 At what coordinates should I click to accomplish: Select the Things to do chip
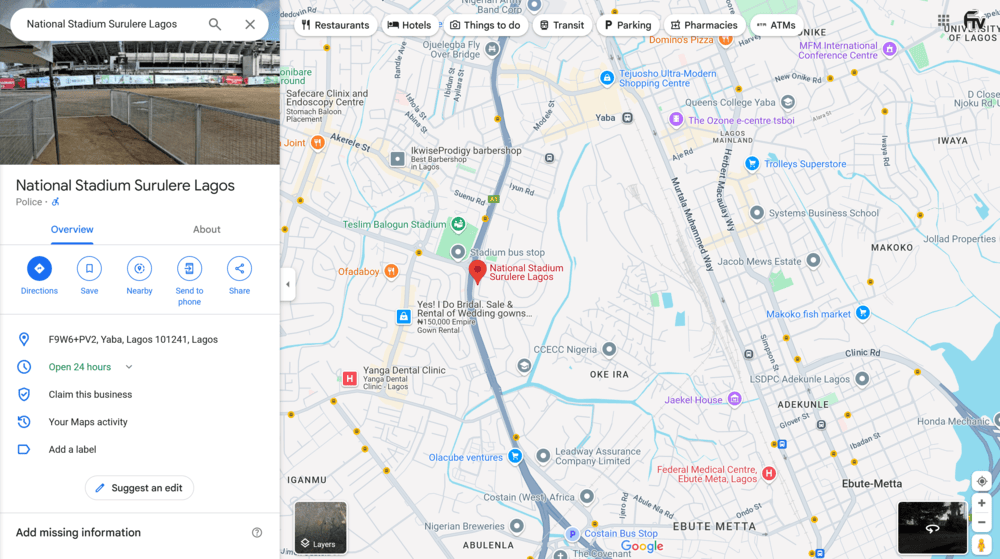pos(485,25)
